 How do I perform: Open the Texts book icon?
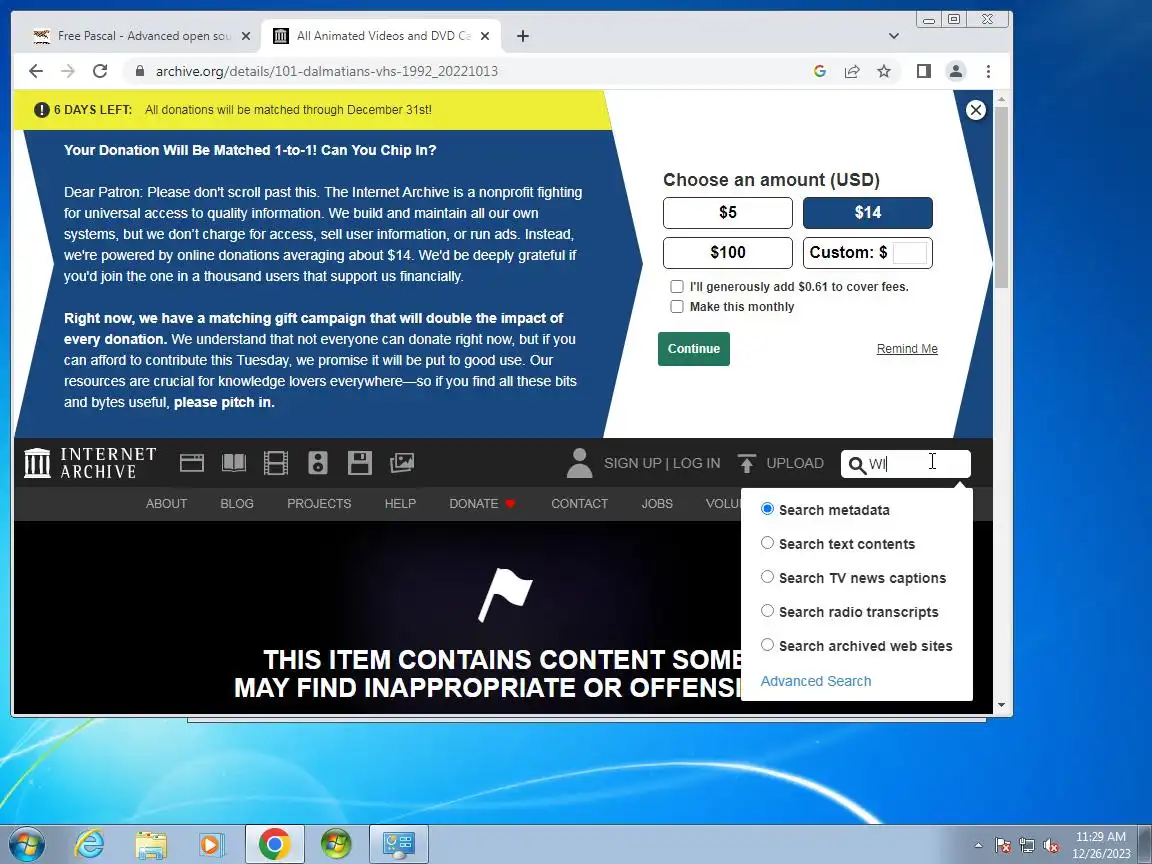point(234,463)
